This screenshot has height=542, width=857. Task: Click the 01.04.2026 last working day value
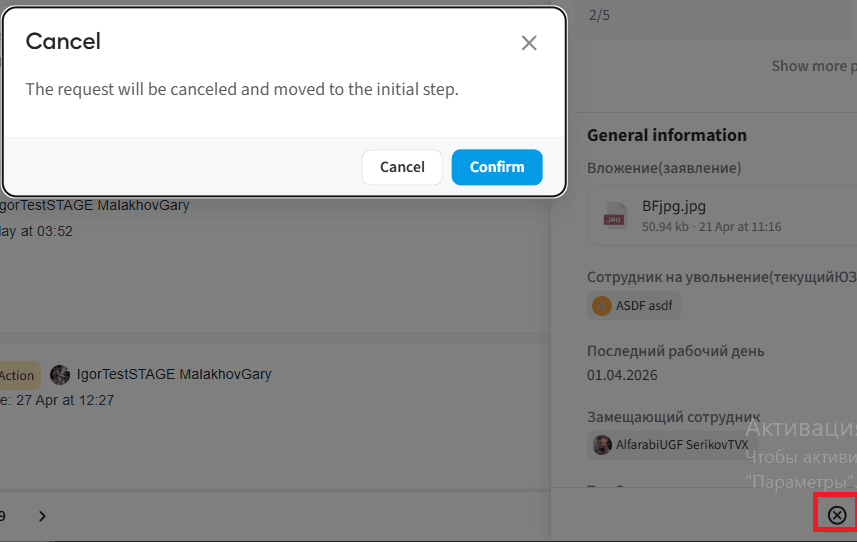coord(622,375)
